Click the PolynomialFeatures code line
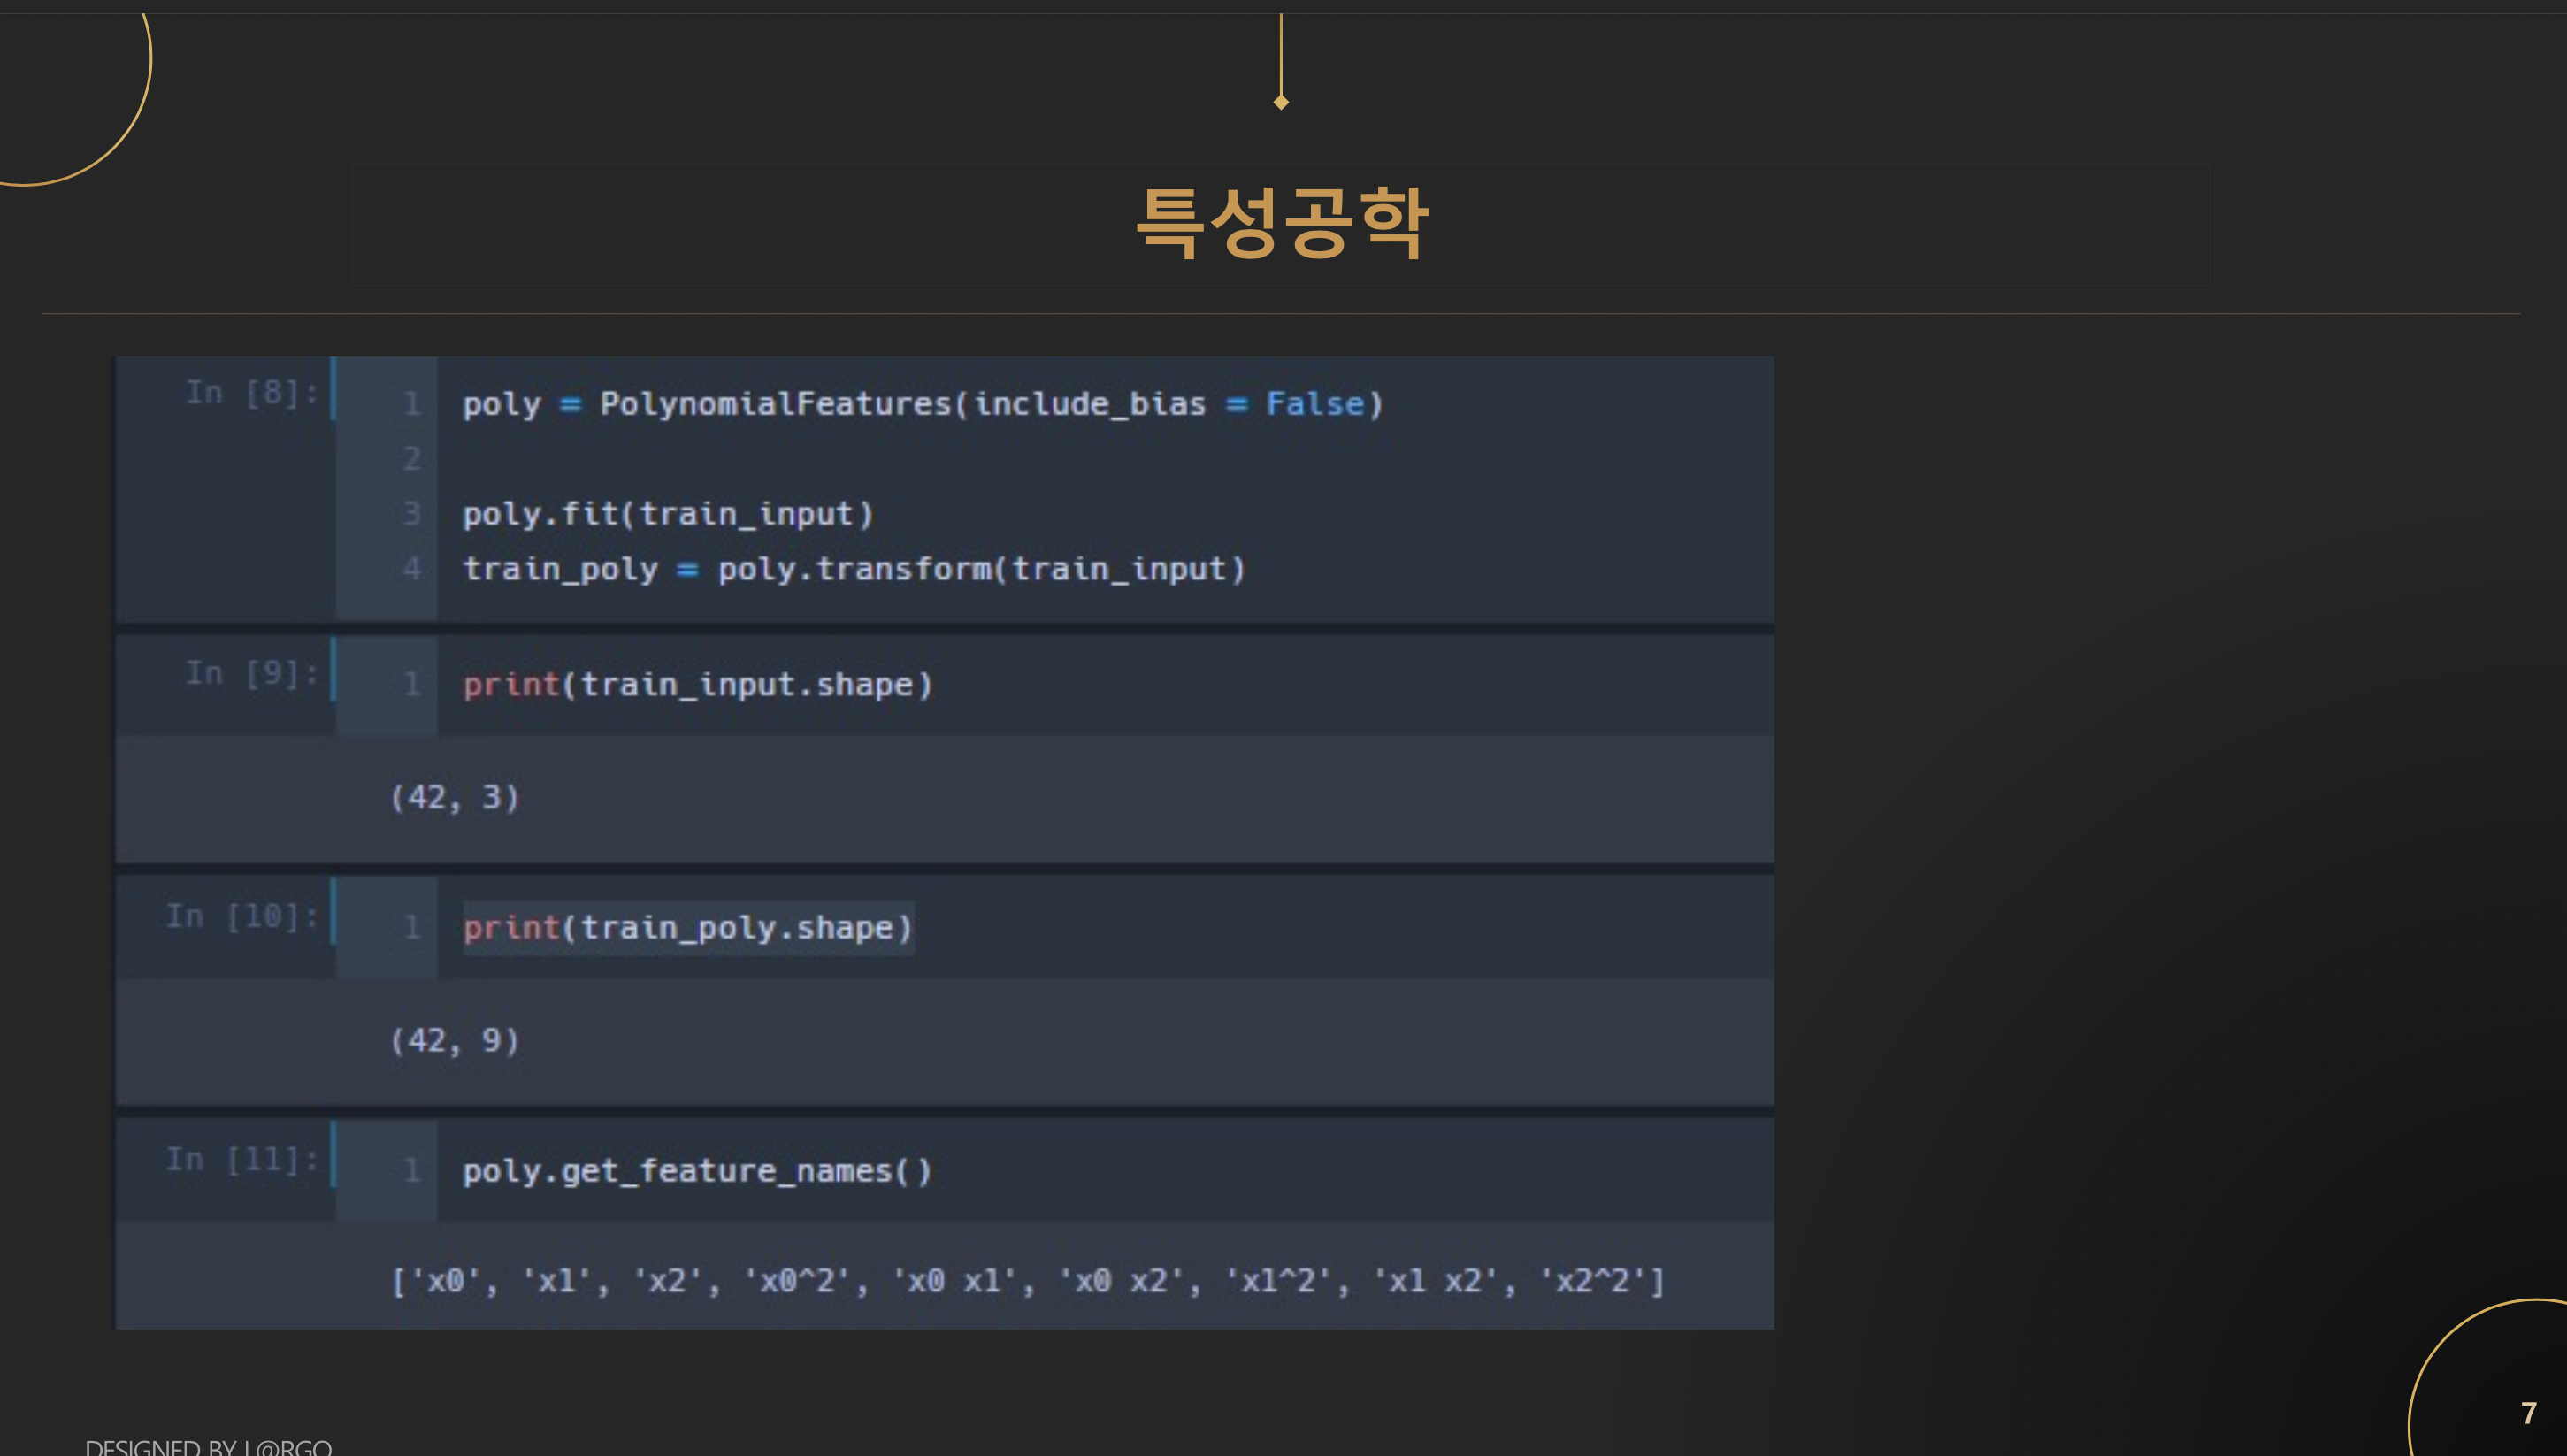Image resolution: width=2567 pixels, height=1456 pixels. click(x=922, y=404)
